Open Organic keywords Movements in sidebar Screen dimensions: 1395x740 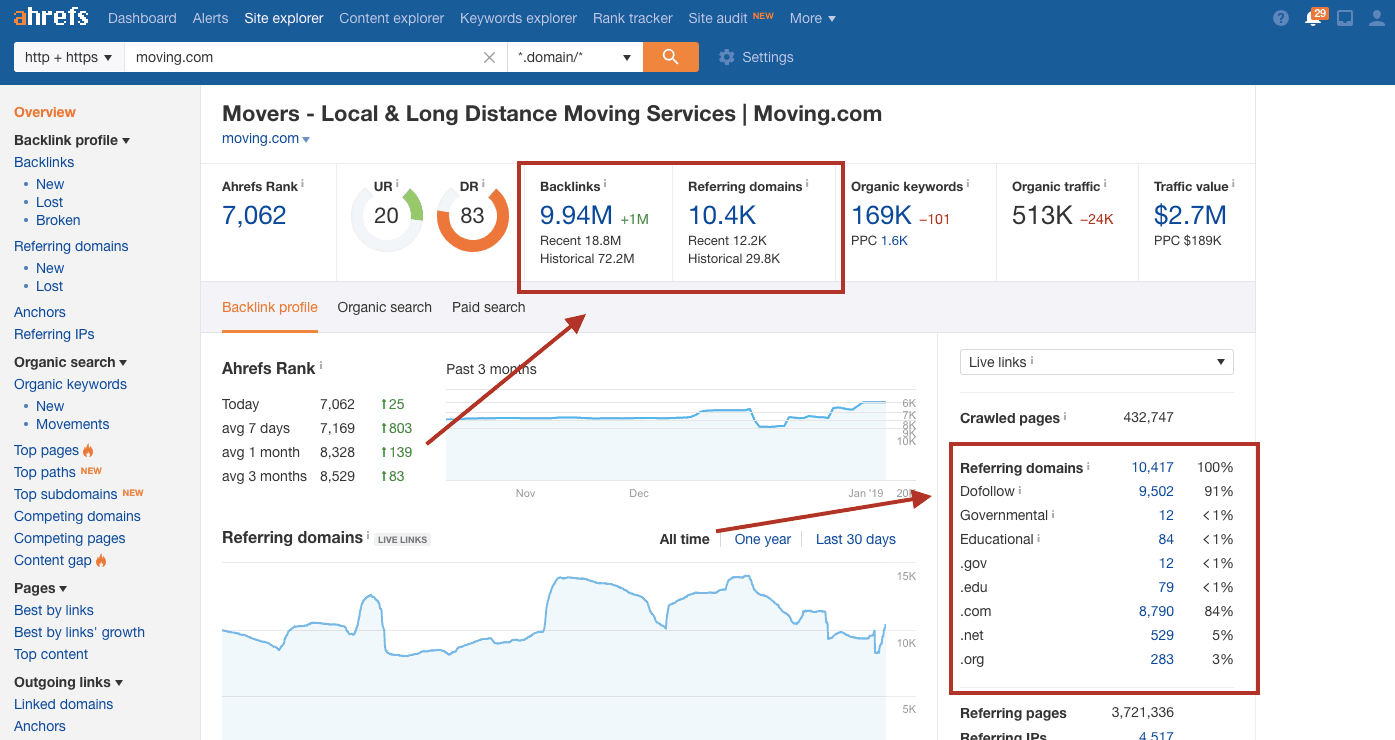point(73,424)
